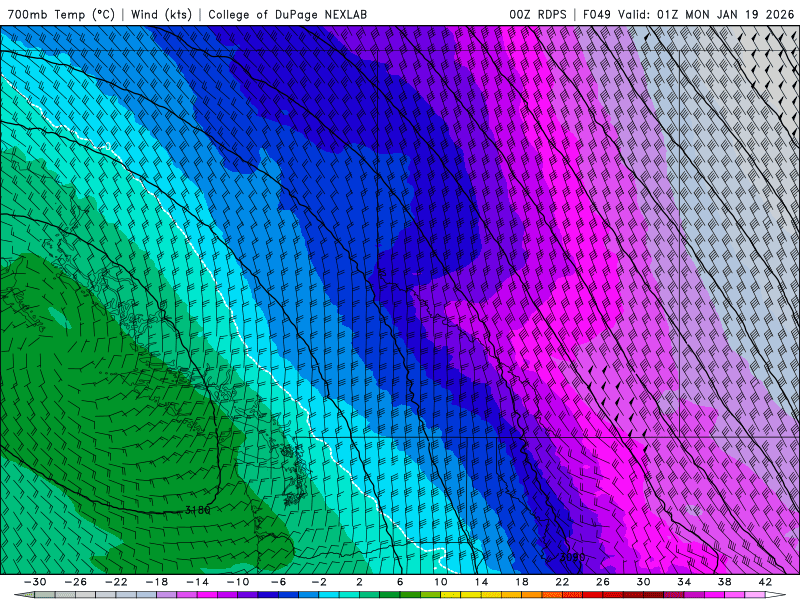Click the -30 colorbar value
The image size is (800, 600).
tap(35, 582)
